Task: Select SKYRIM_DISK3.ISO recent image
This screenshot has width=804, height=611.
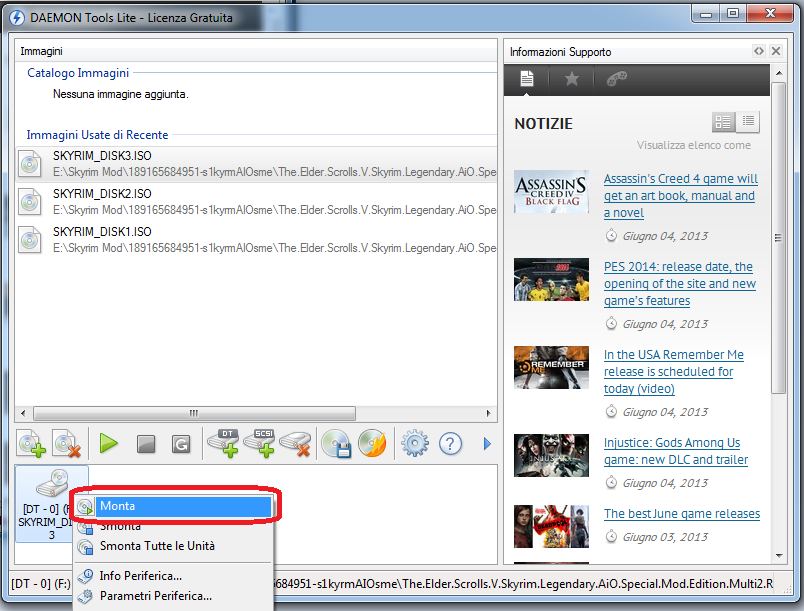Action: [x=256, y=165]
